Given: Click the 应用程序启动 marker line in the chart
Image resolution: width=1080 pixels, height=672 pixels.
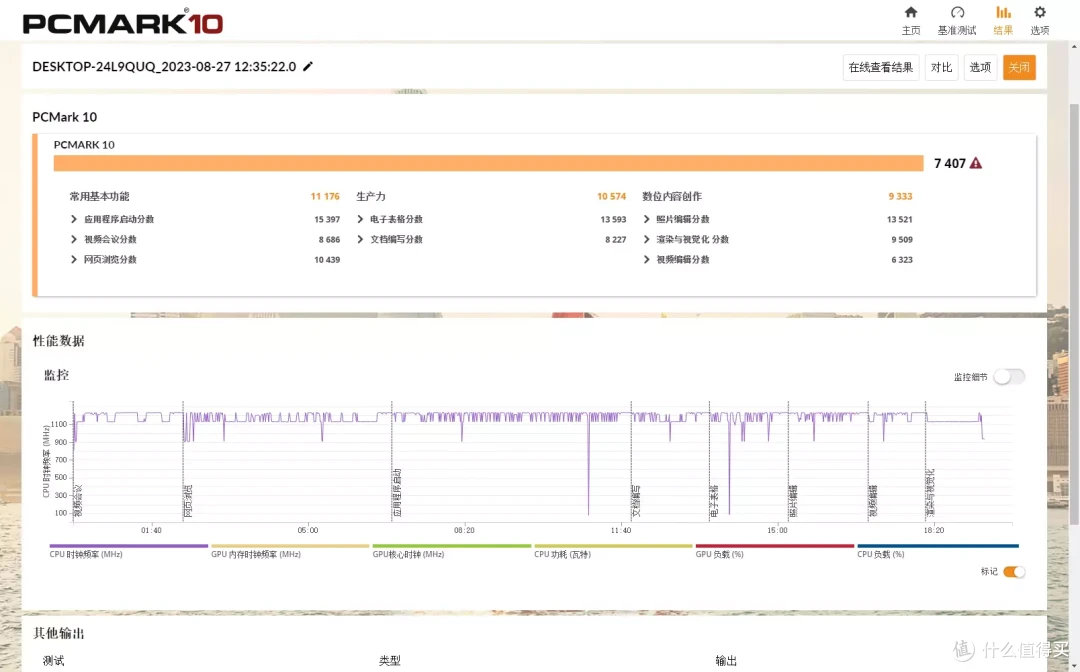Looking at the screenshot, I should tap(392, 461).
